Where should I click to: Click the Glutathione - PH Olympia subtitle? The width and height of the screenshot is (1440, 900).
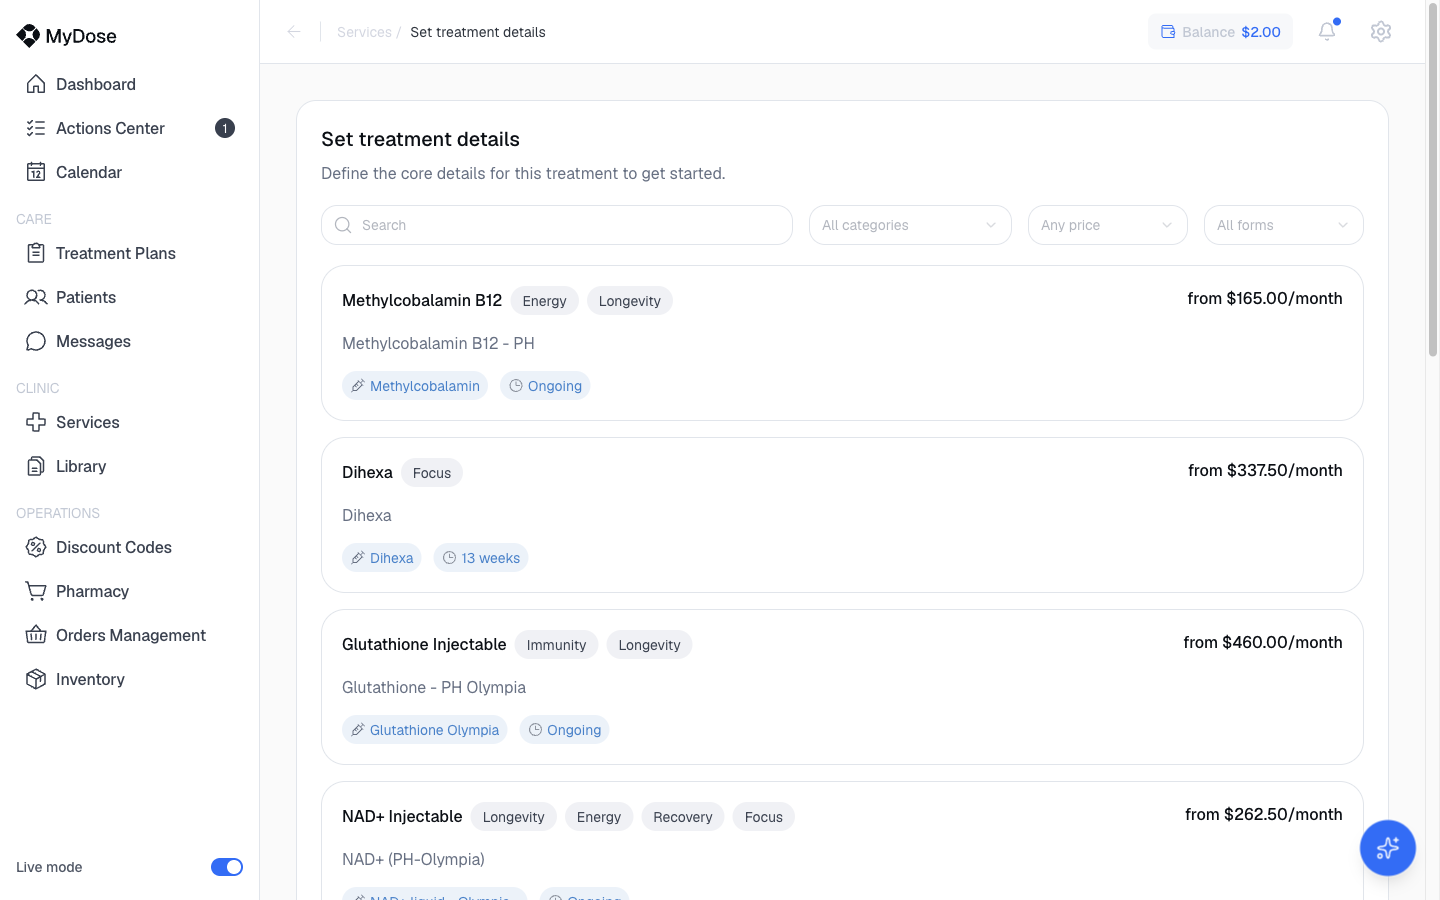434,687
